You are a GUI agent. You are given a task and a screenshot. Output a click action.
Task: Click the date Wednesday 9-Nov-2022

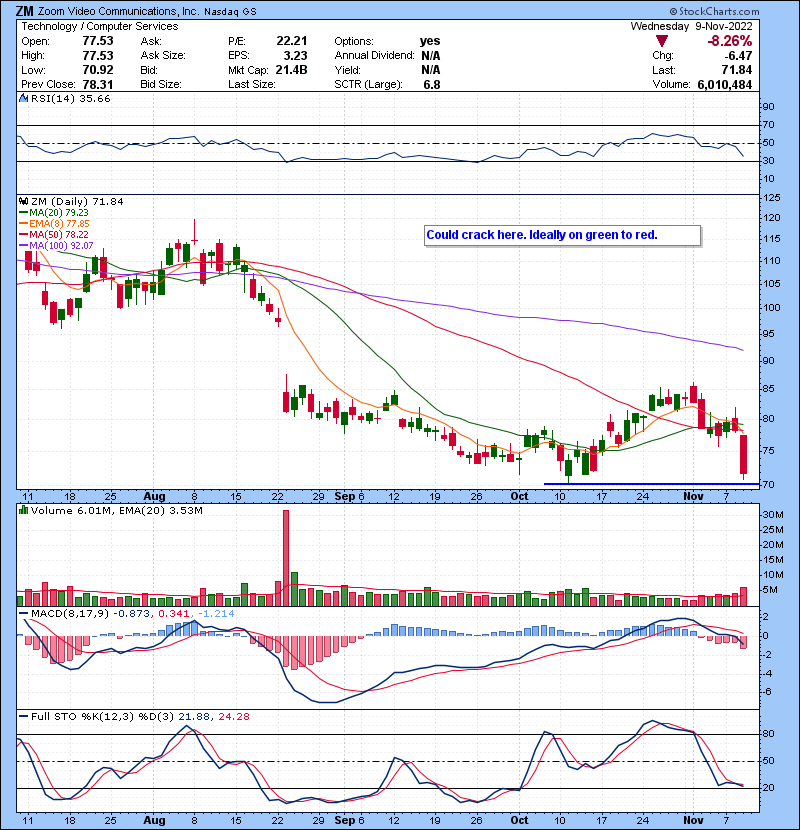tap(691, 26)
